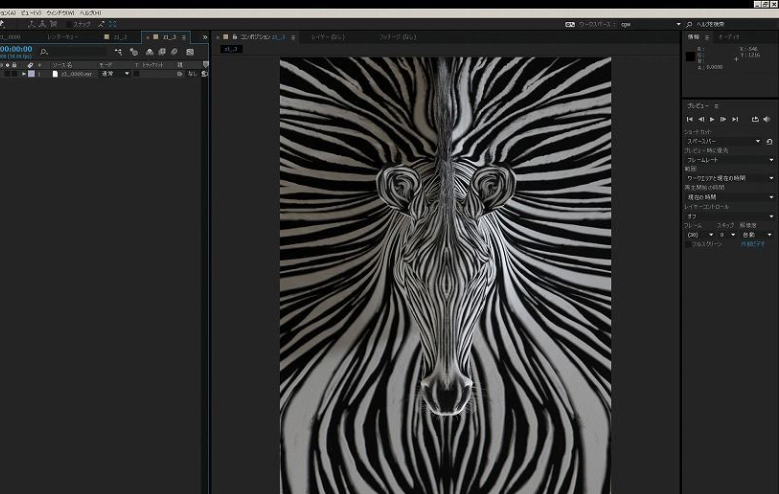This screenshot has width=779, height=494.
Task: Open the プレビュー panel menu icon
Action: pyautogui.click(x=716, y=106)
